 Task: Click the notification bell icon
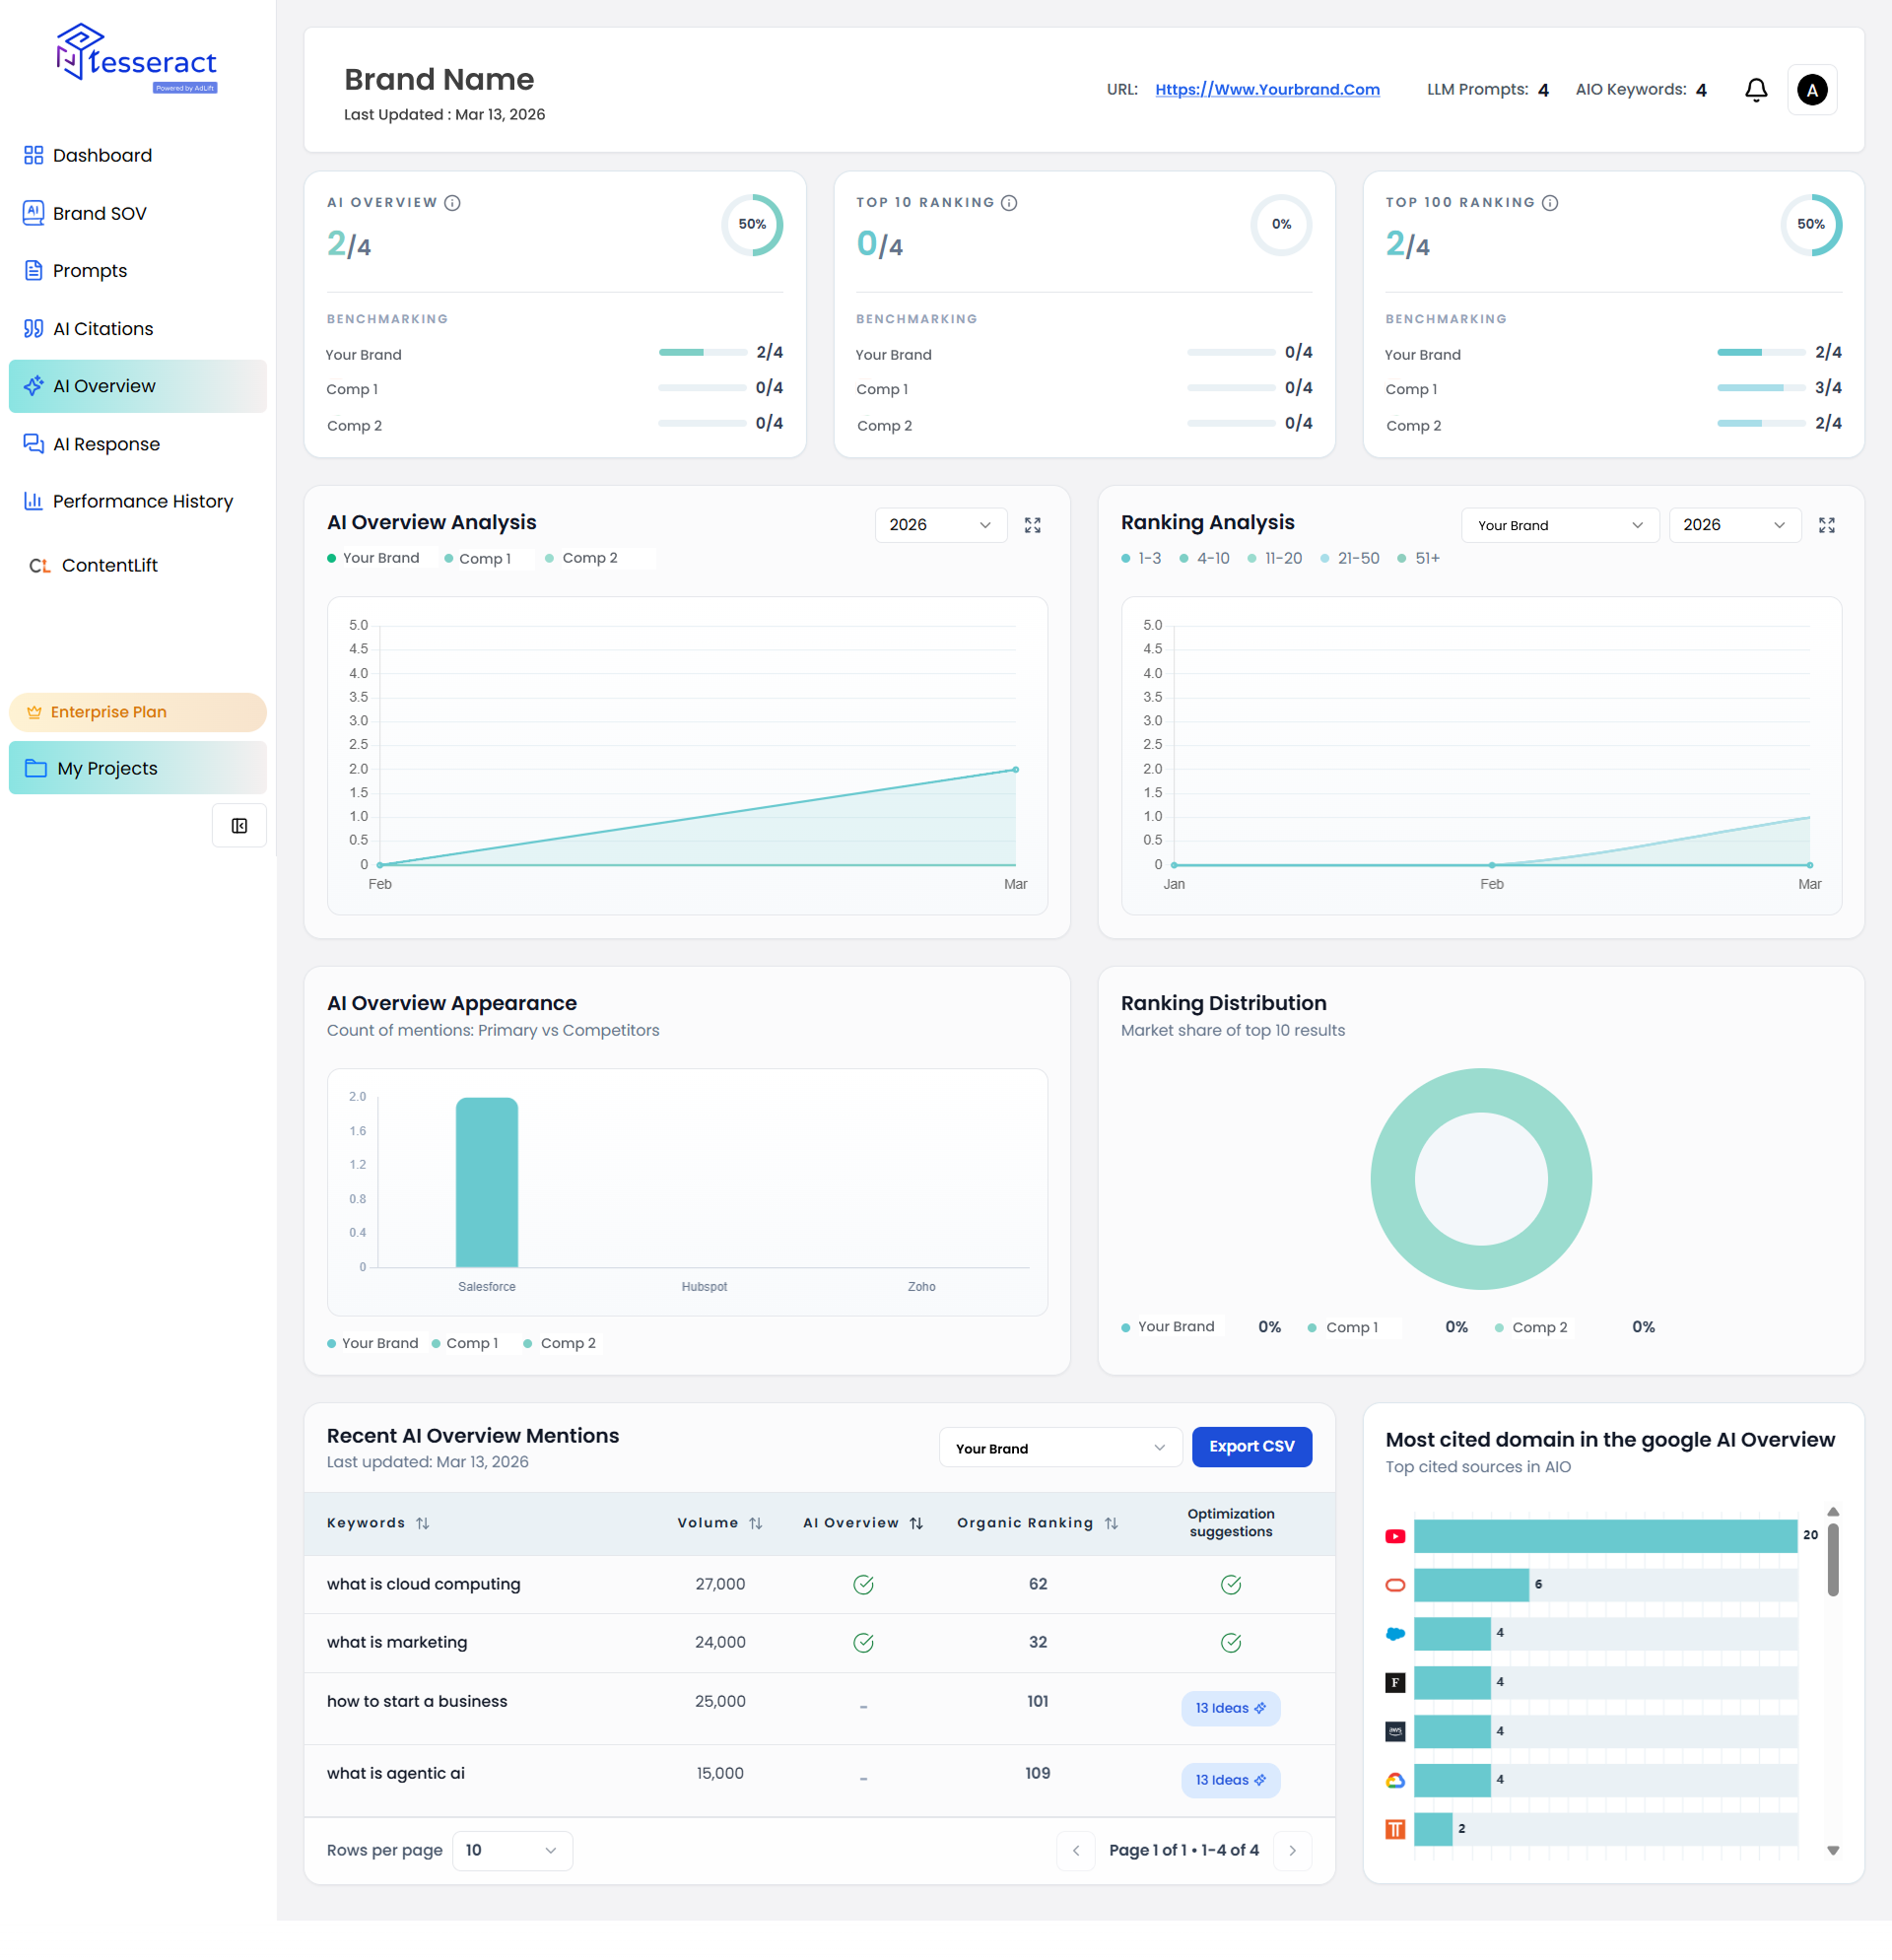[x=1756, y=90]
